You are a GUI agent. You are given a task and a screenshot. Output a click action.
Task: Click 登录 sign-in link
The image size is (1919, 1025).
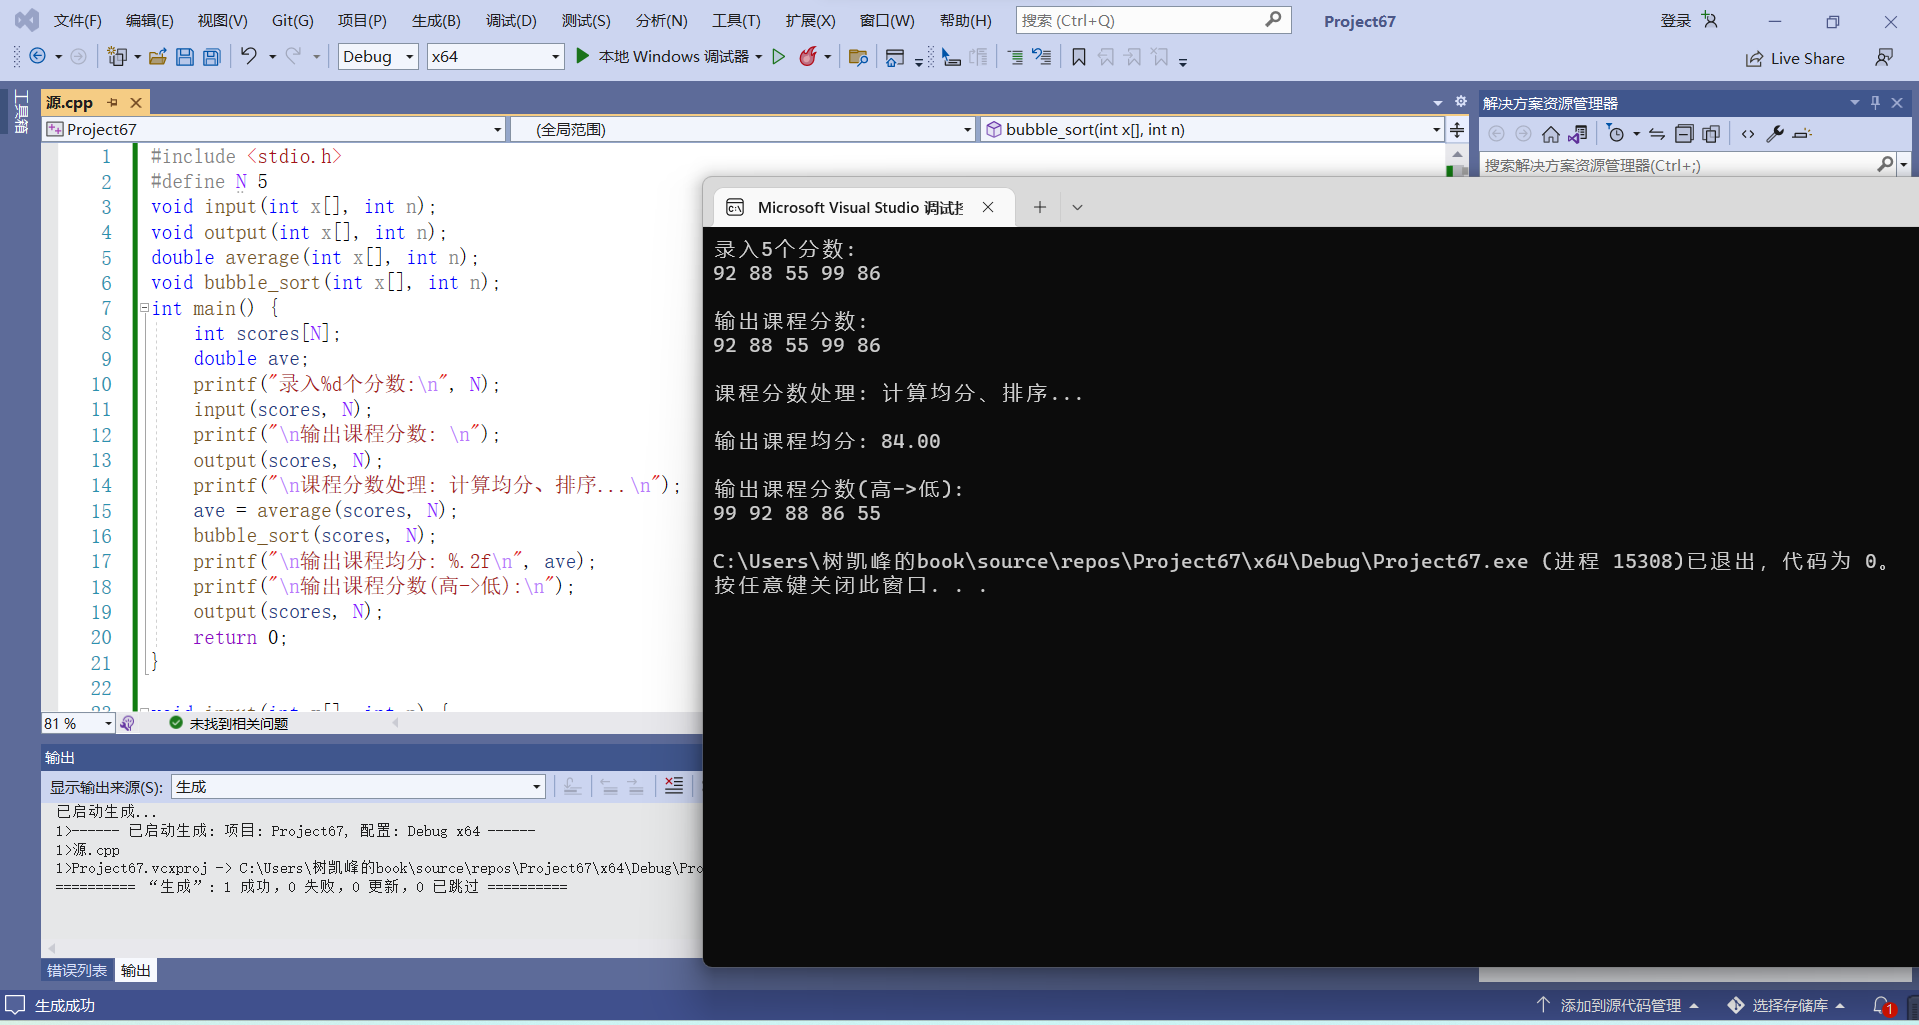point(1676,20)
